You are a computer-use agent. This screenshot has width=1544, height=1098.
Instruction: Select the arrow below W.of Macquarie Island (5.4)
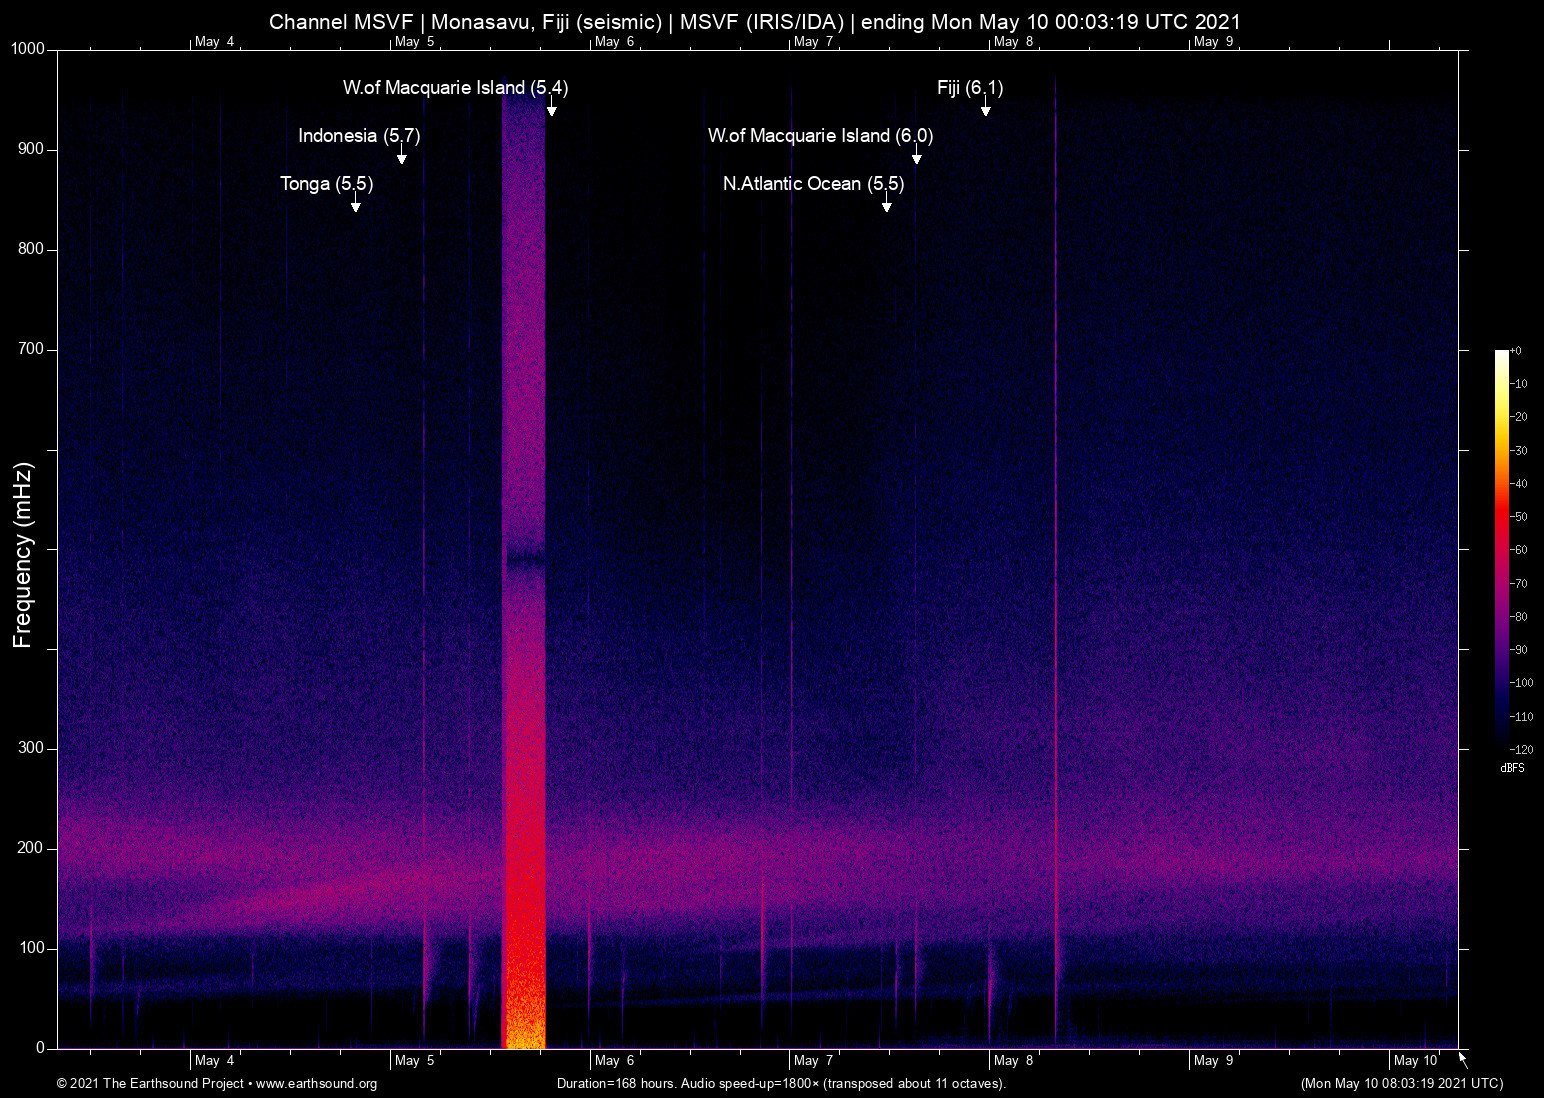pyautogui.click(x=551, y=107)
